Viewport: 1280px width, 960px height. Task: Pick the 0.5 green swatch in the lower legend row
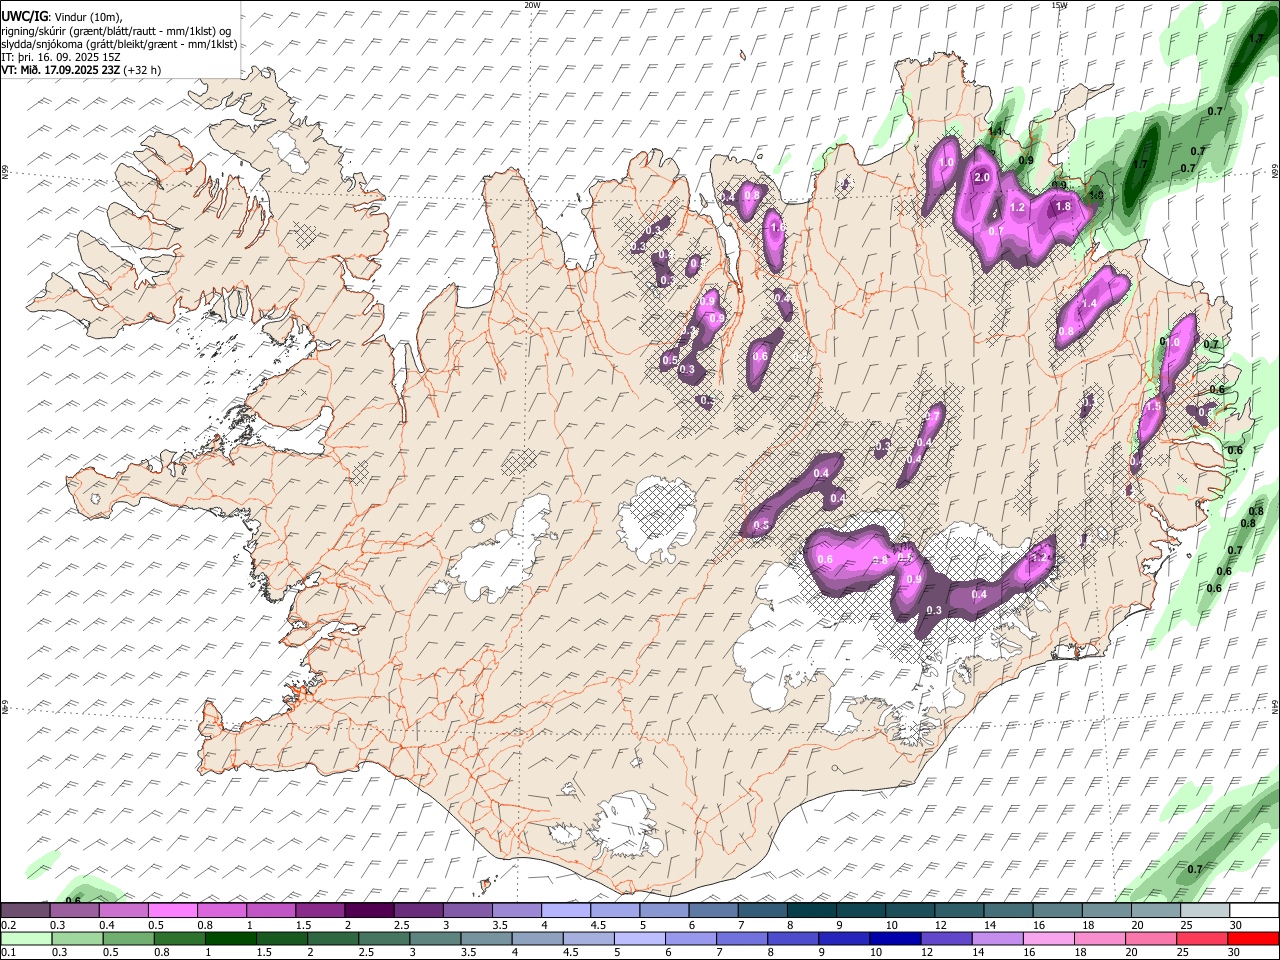pos(128,938)
